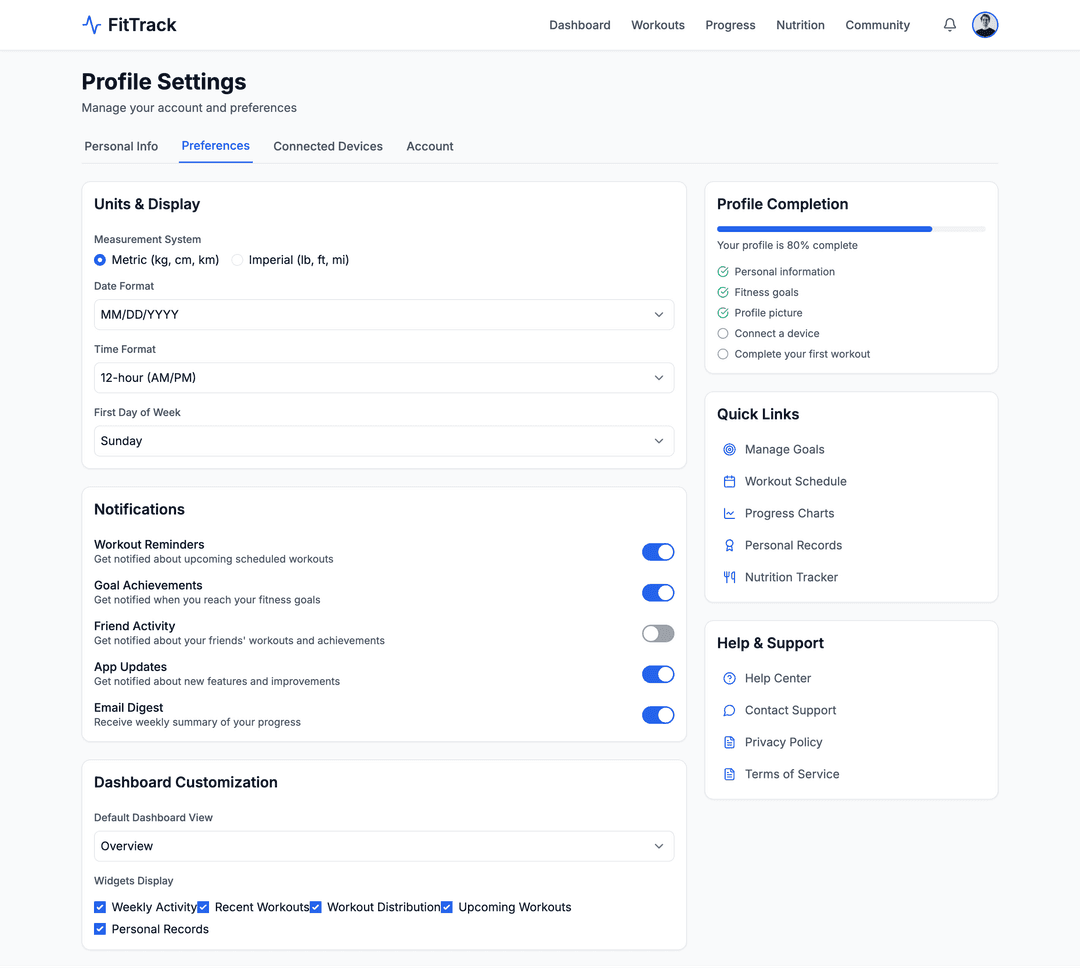Click the Personal Records award icon
The image size is (1080, 968).
(x=729, y=546)
